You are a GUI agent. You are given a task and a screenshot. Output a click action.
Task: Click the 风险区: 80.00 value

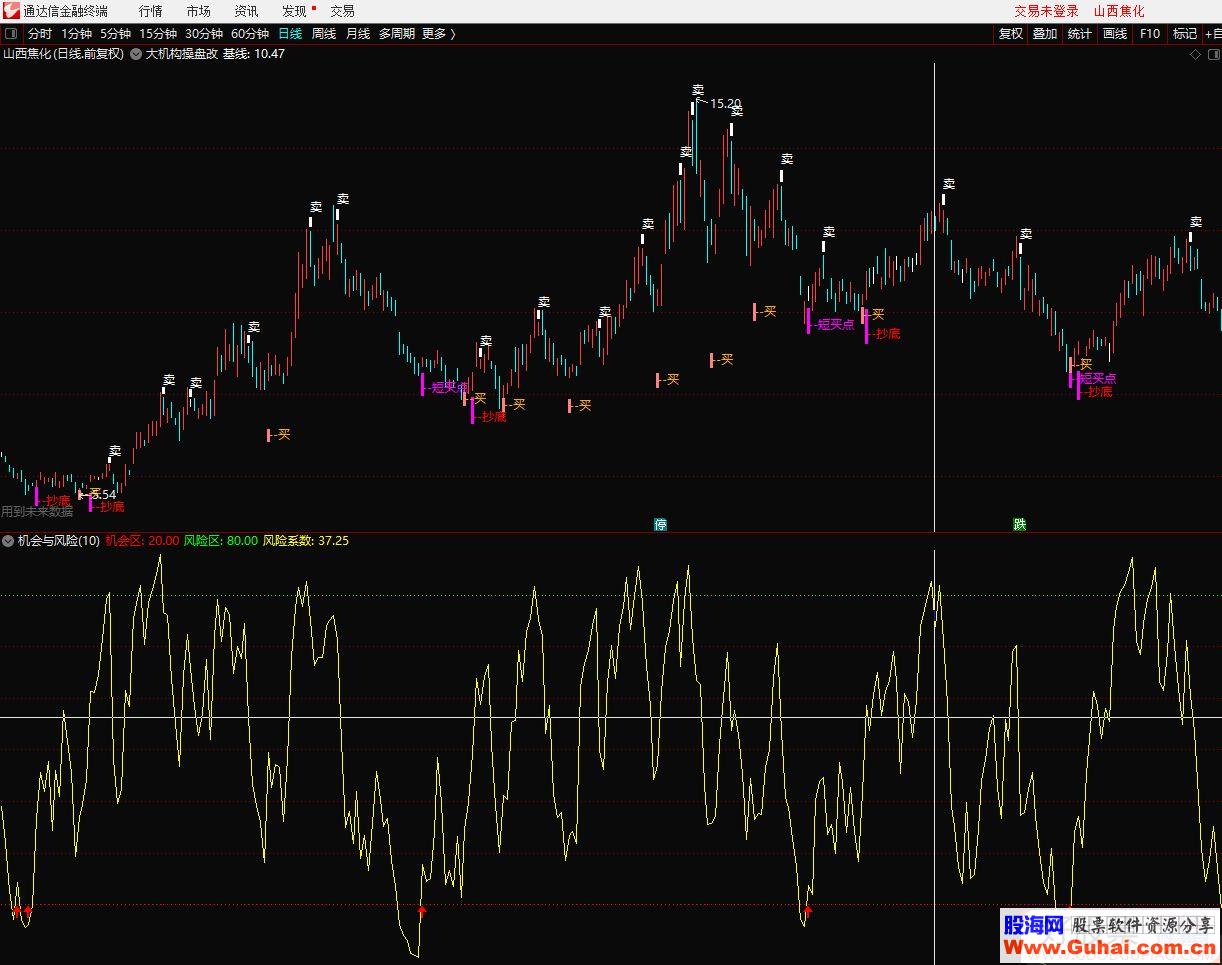tap(220, 541)
